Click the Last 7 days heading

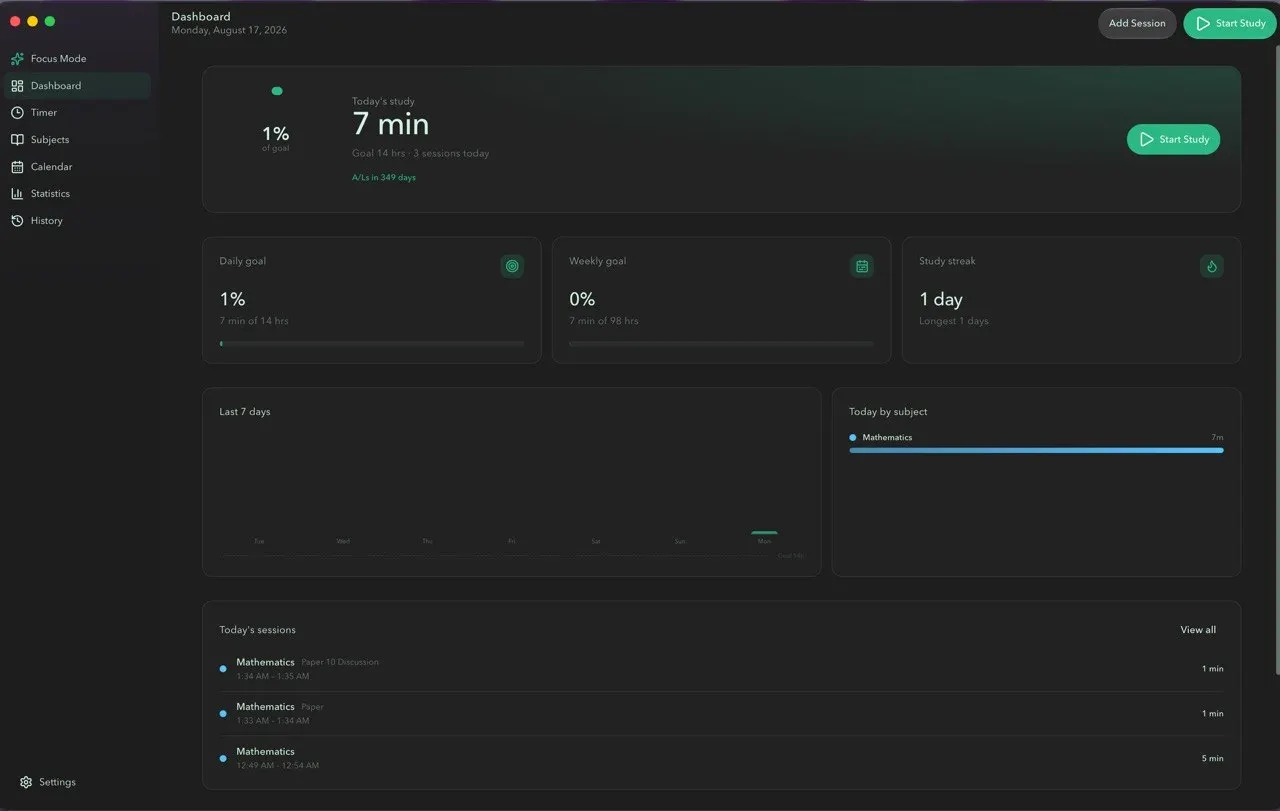coord(245,412)
